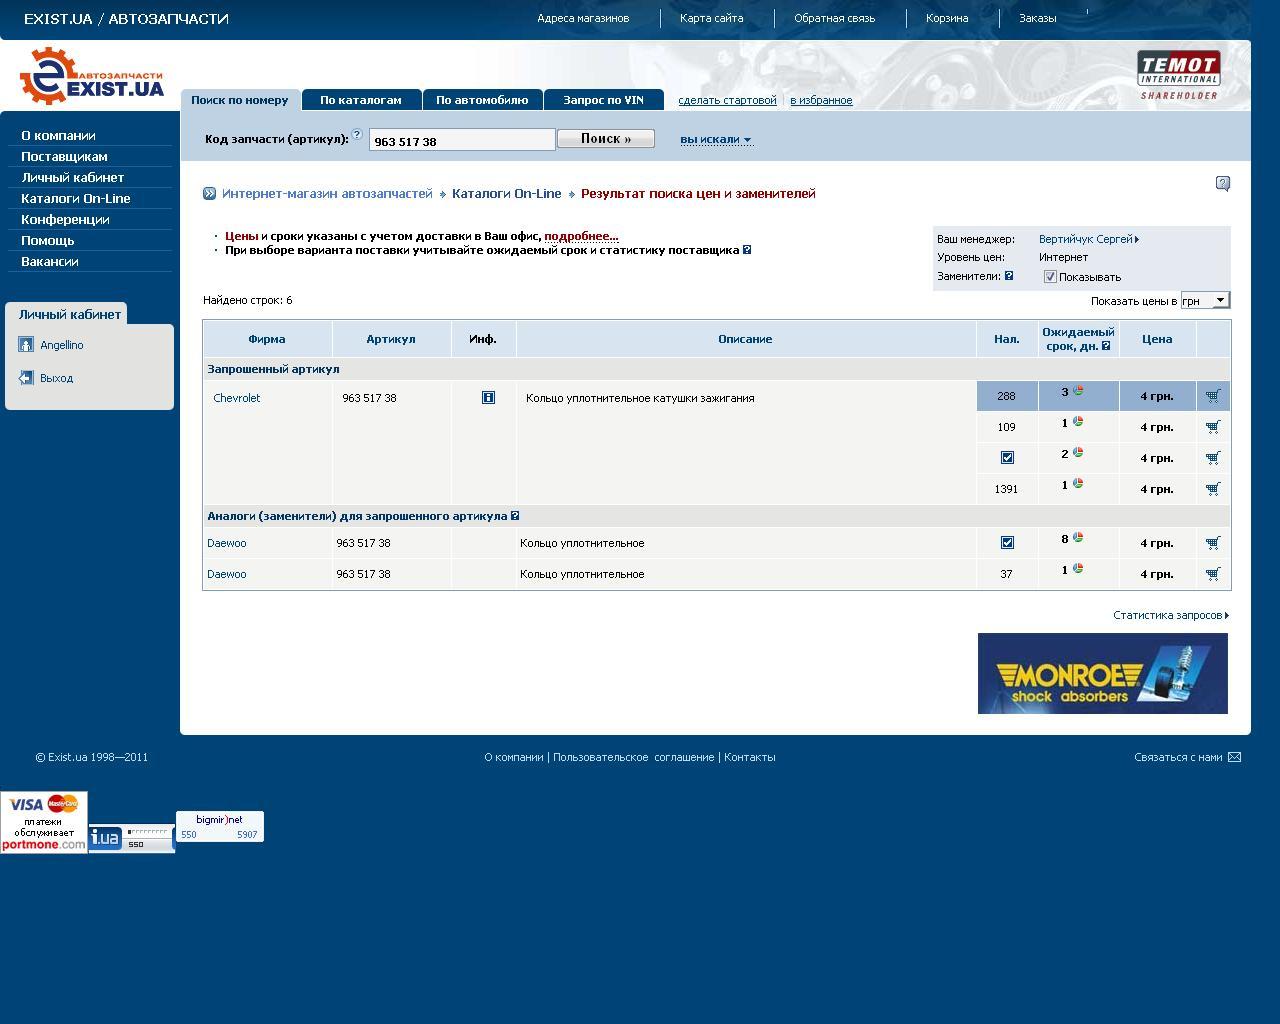This screenshot has width=1280, height=1024.
Task: Click the cart icon in the 288-stock Chevrolet row
Action: (x=1213, y=396)
